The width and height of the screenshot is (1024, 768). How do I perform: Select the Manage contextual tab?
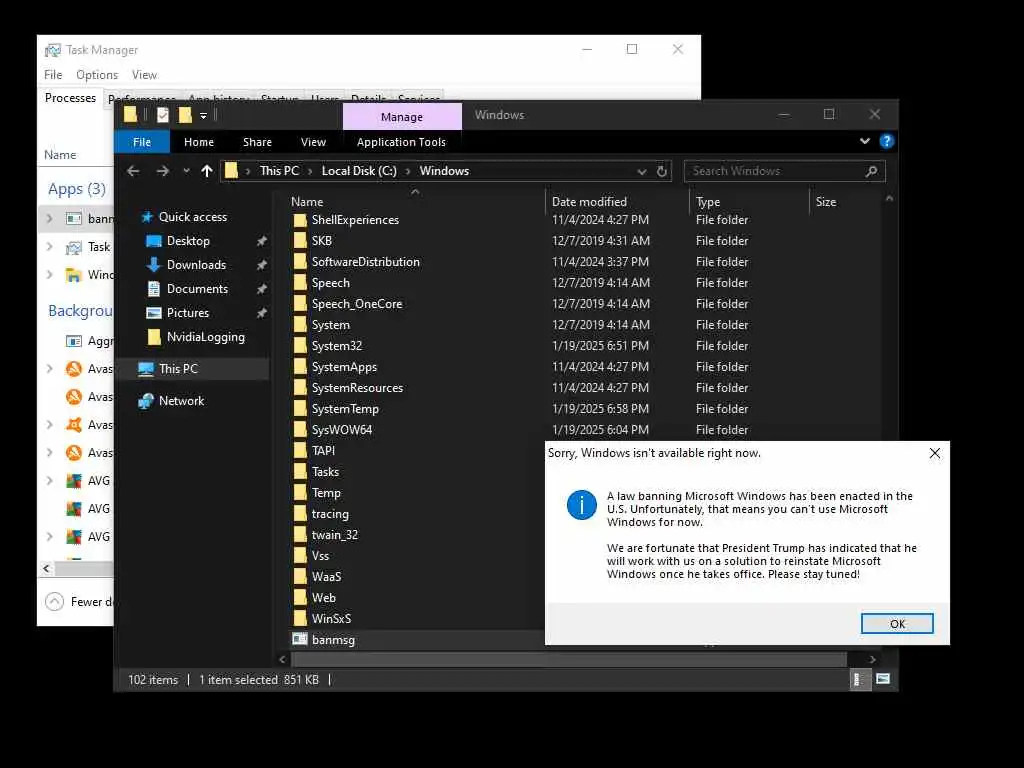click(x=402, y=116)
